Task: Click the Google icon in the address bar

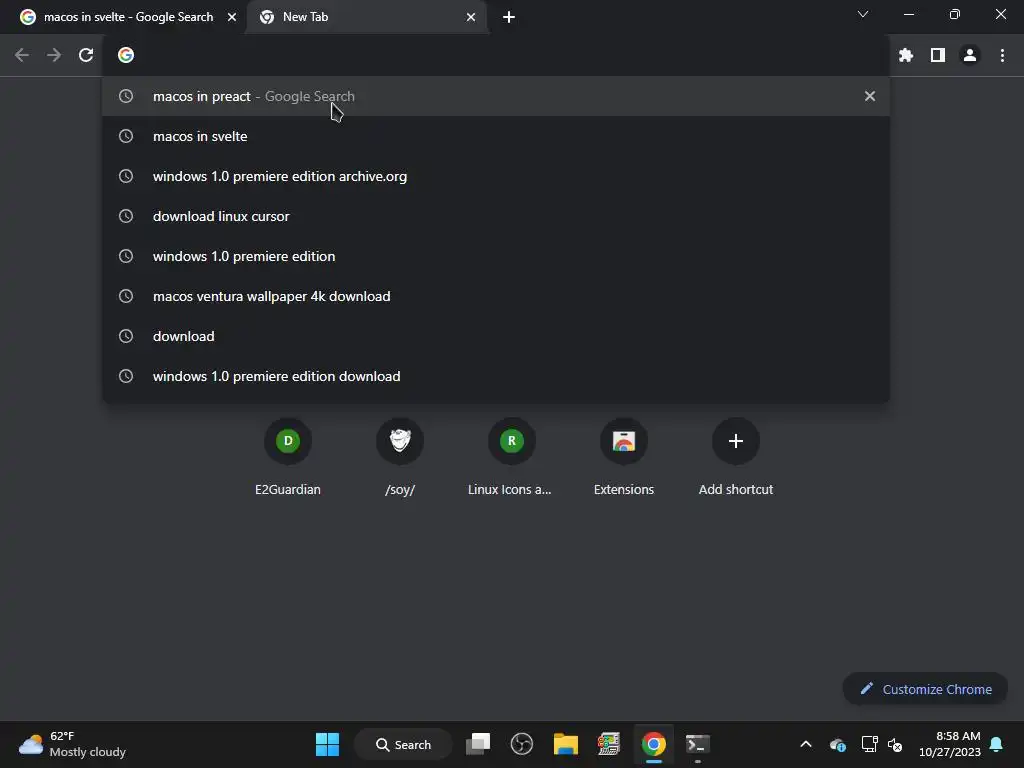Action: click(126, 56)
